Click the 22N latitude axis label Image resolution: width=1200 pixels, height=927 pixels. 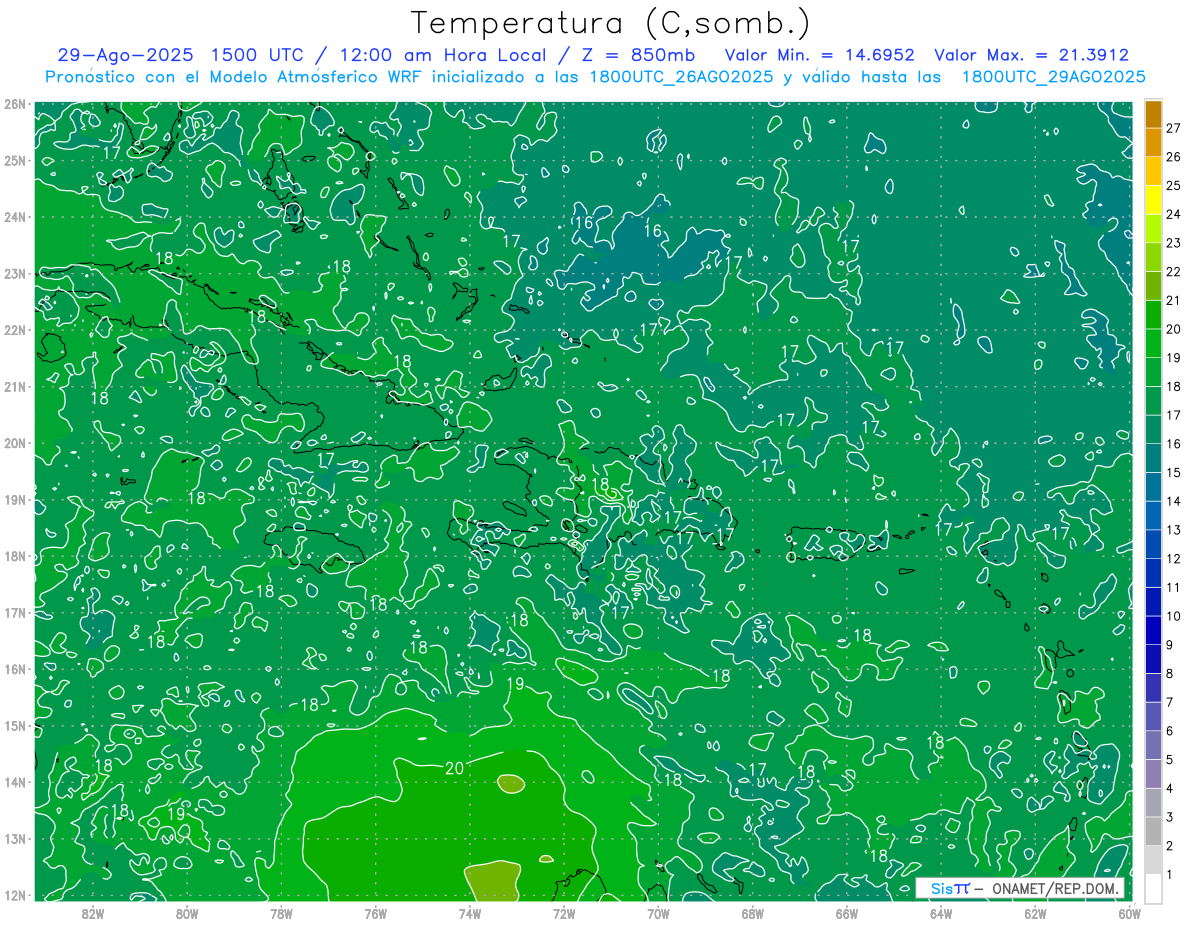[15, 330]
